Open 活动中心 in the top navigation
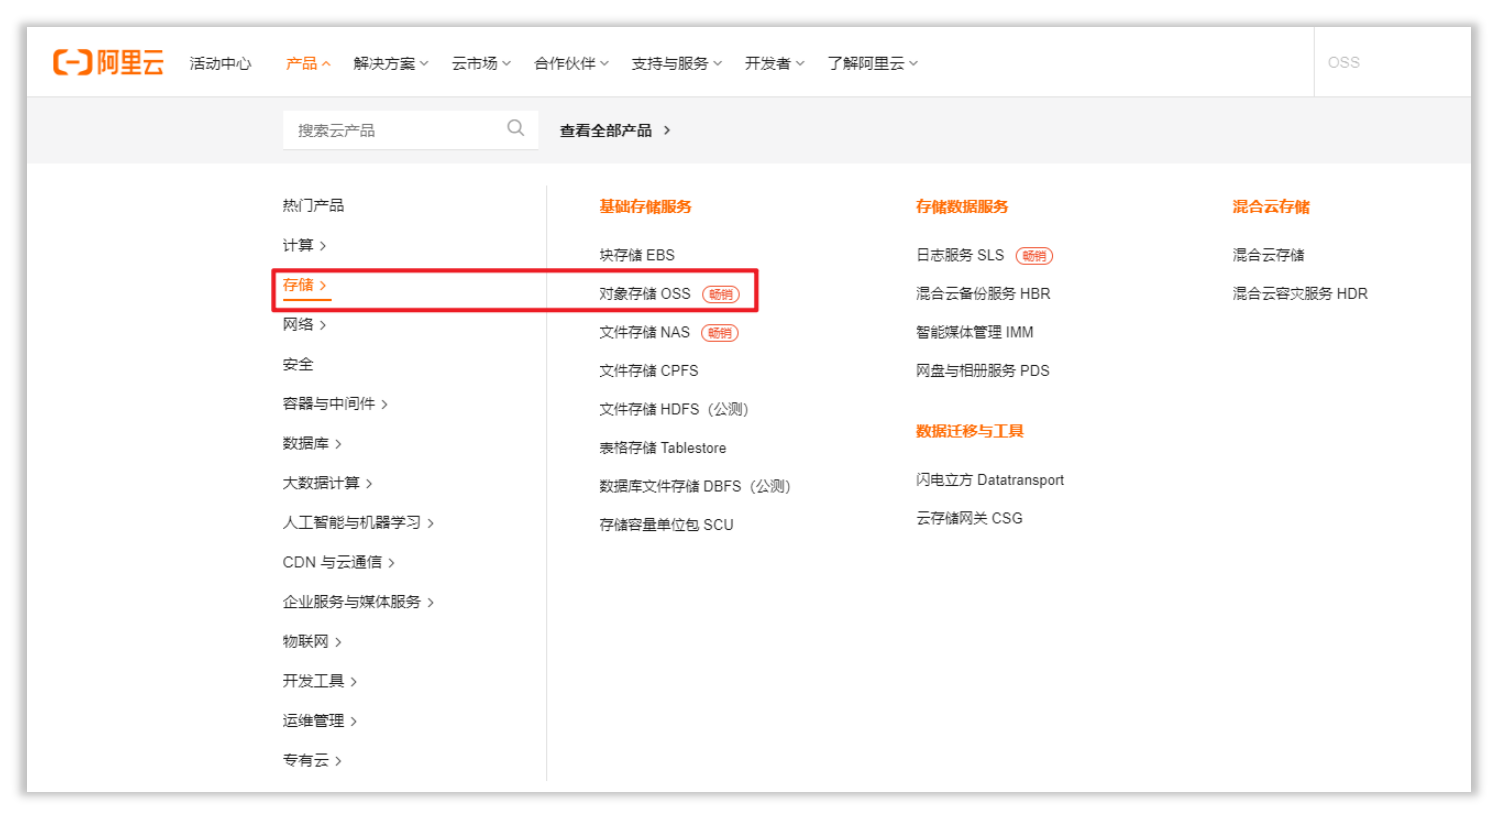 (220, 63)
